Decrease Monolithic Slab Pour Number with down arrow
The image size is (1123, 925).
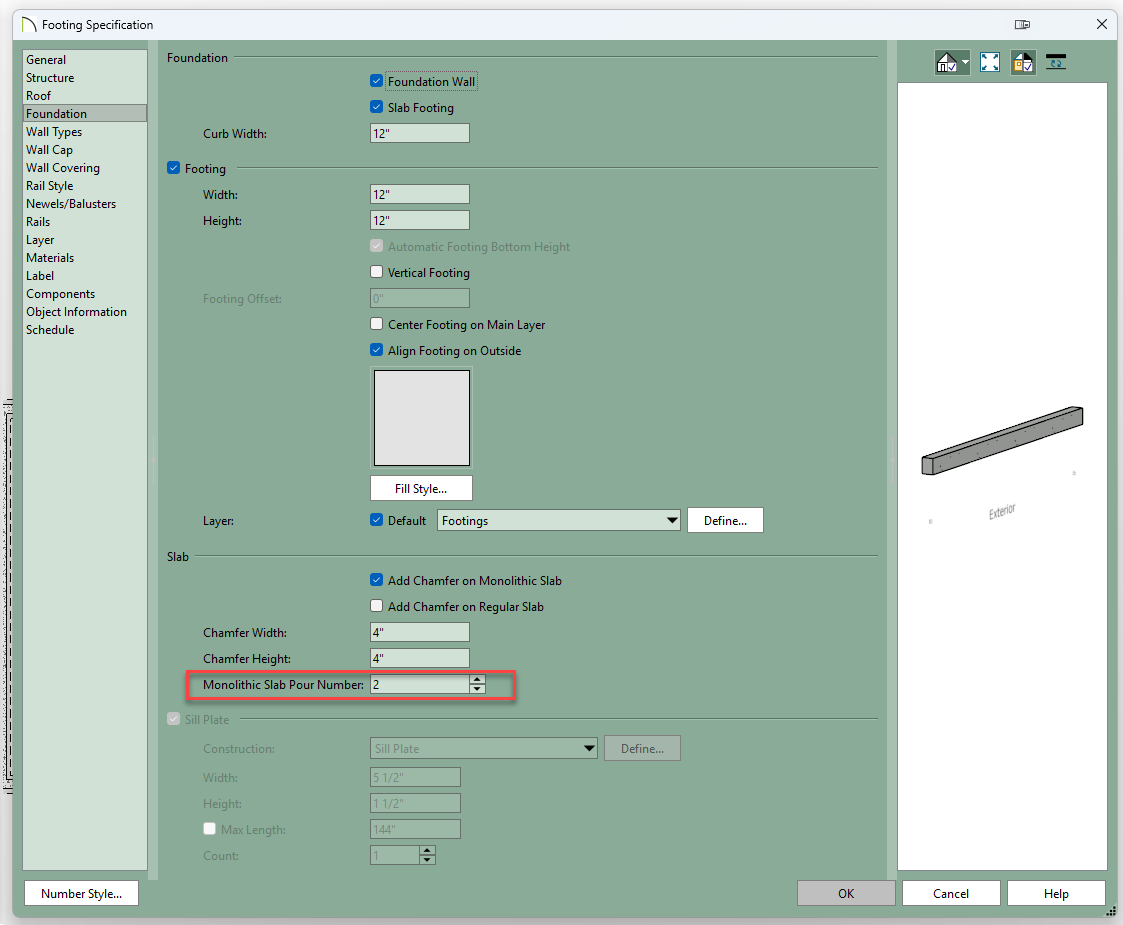(477, 689)
